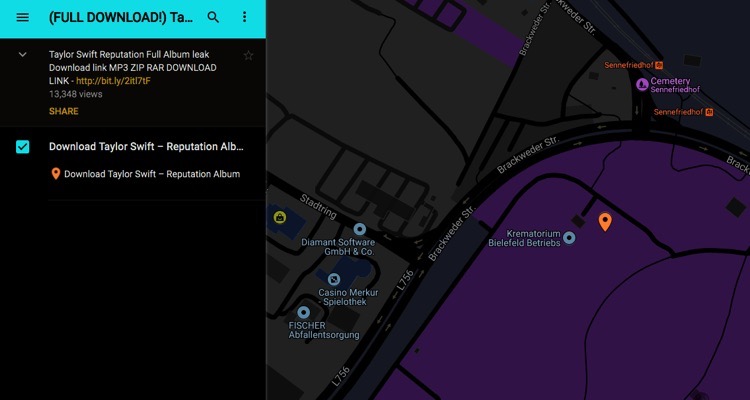The height and width of the screenshot is (400, 750).
Task: Open the three-dot overflow menu
Action: [x=244, y=17]
